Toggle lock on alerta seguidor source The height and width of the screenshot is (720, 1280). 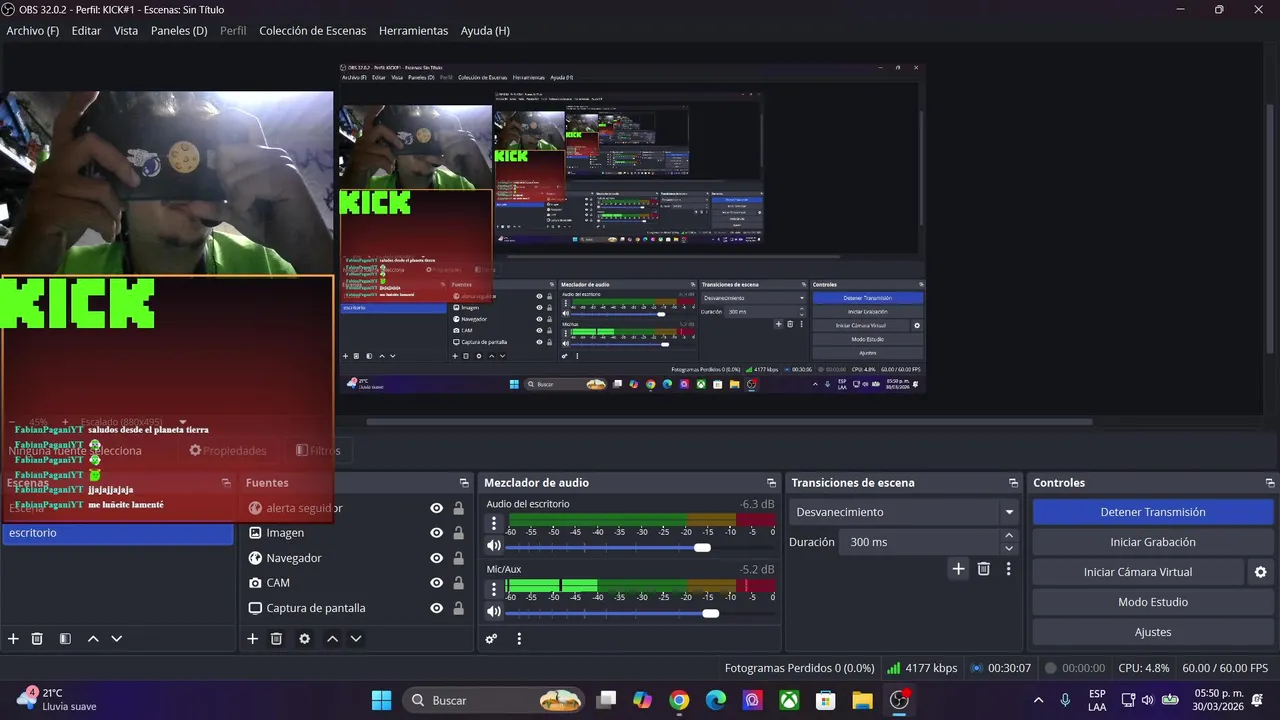459,508
